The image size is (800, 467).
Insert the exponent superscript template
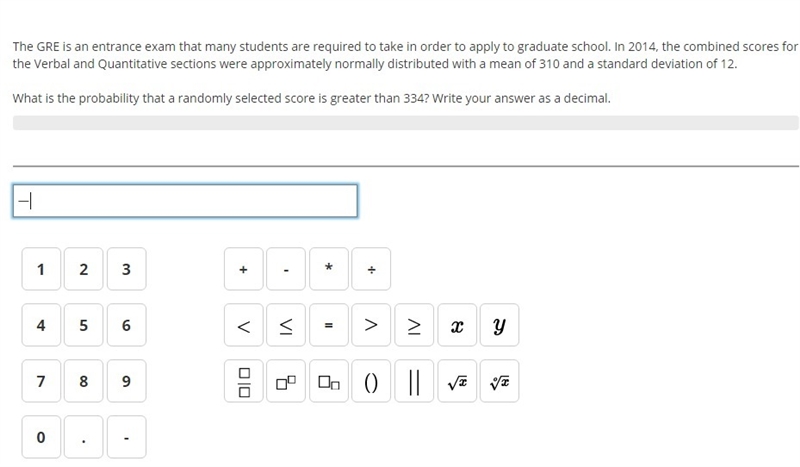pyautogui.click(x=286, y=381)
